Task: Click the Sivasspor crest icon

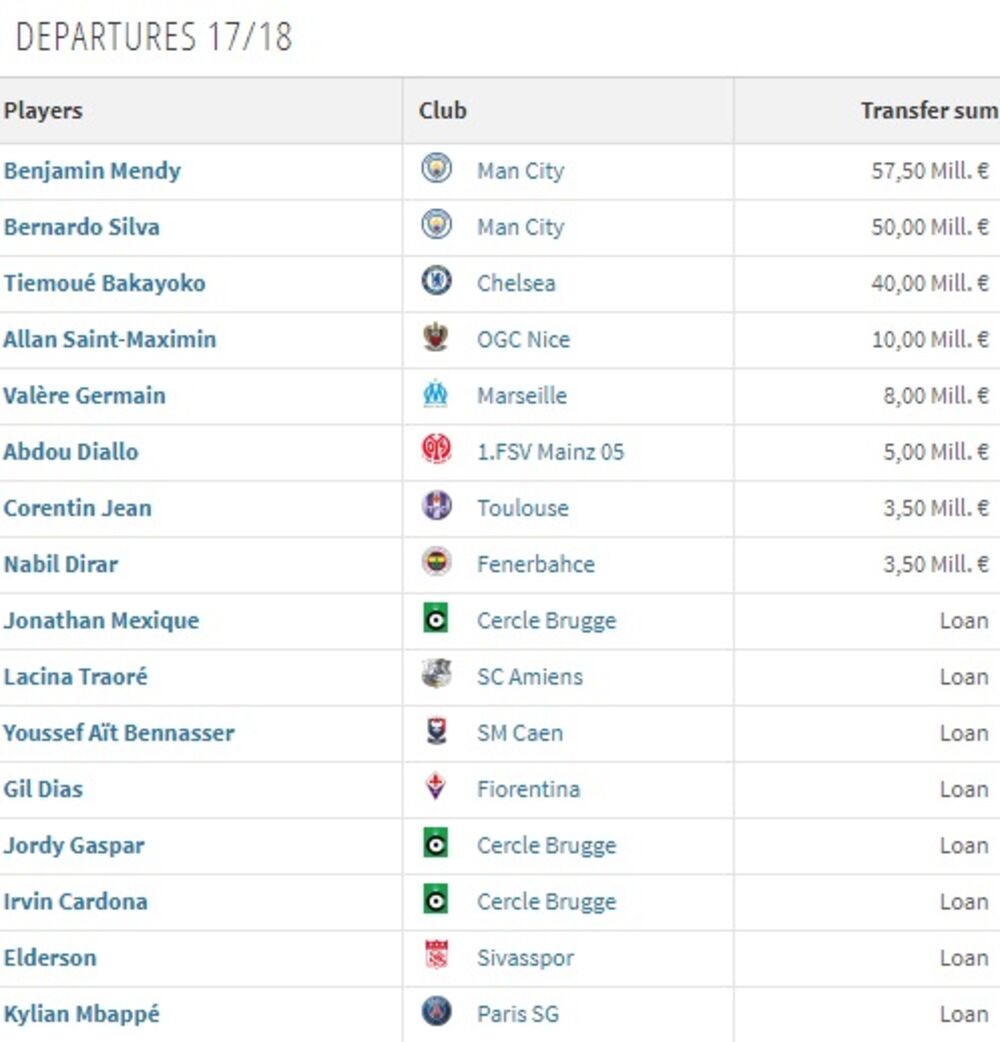Action: click(436, 956)
